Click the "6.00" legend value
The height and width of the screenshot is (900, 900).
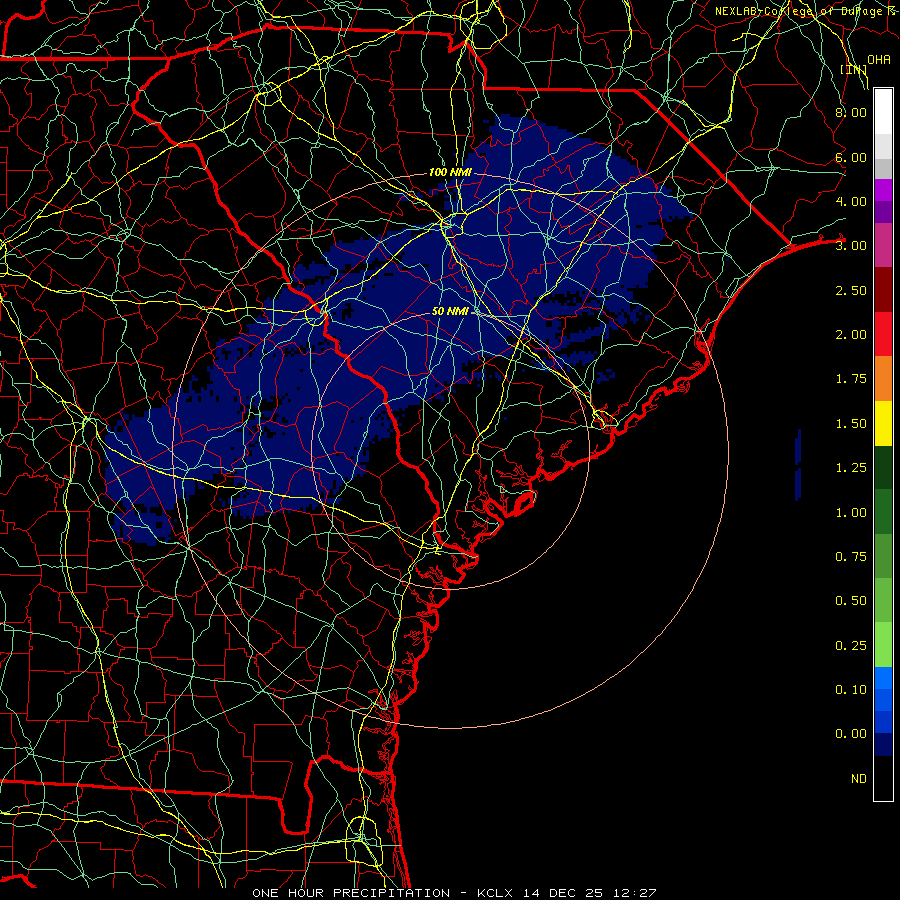(851, 157)
